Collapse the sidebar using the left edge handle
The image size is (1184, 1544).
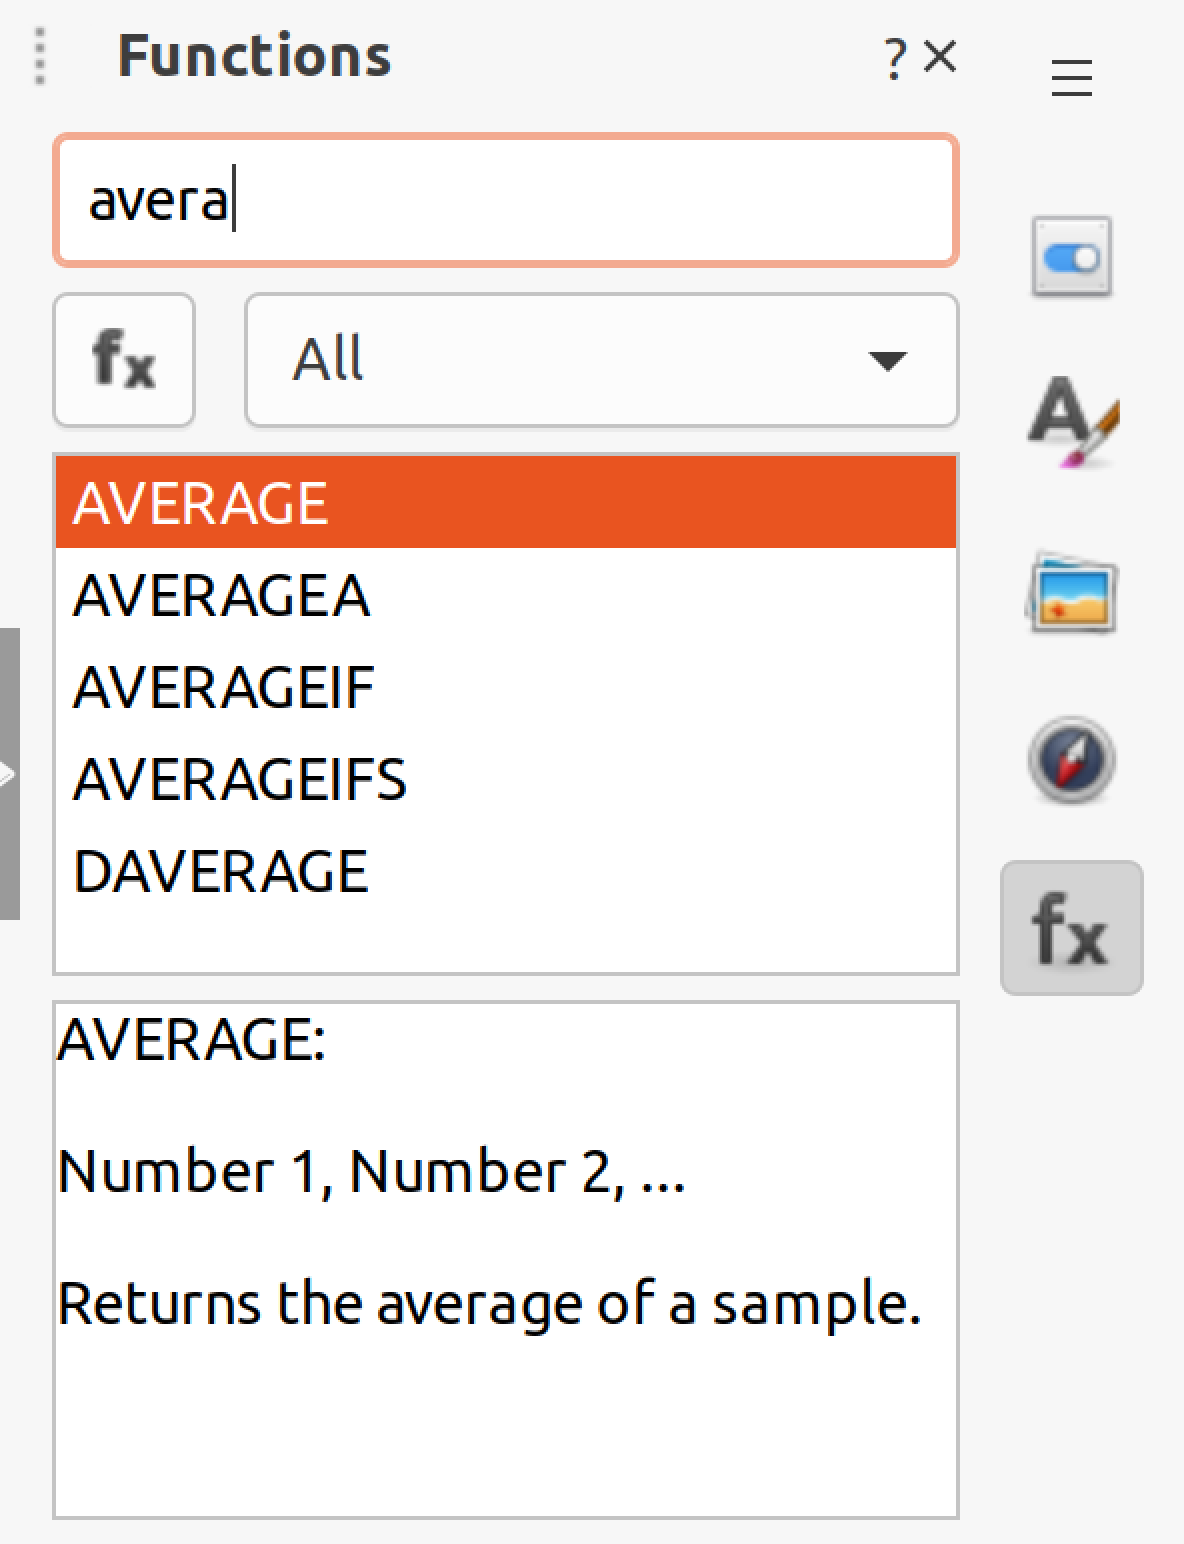pos(9,773)
